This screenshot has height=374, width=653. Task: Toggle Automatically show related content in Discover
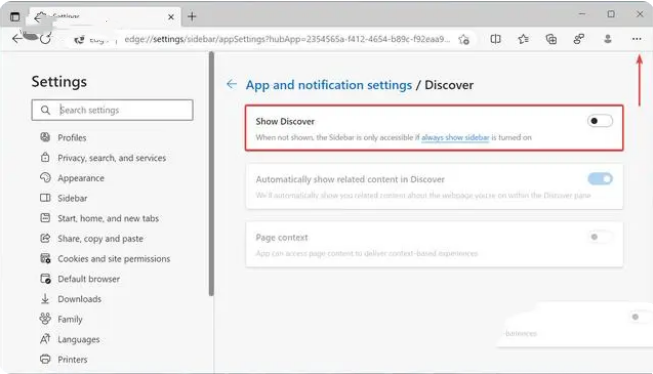[x=600, y=179]
